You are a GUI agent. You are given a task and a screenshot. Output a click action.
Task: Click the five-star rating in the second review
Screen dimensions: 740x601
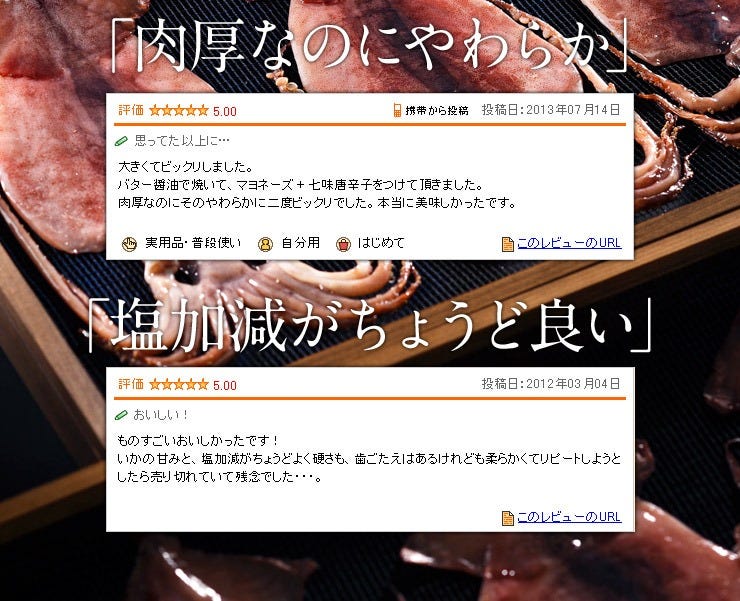(x=178, y=385)
